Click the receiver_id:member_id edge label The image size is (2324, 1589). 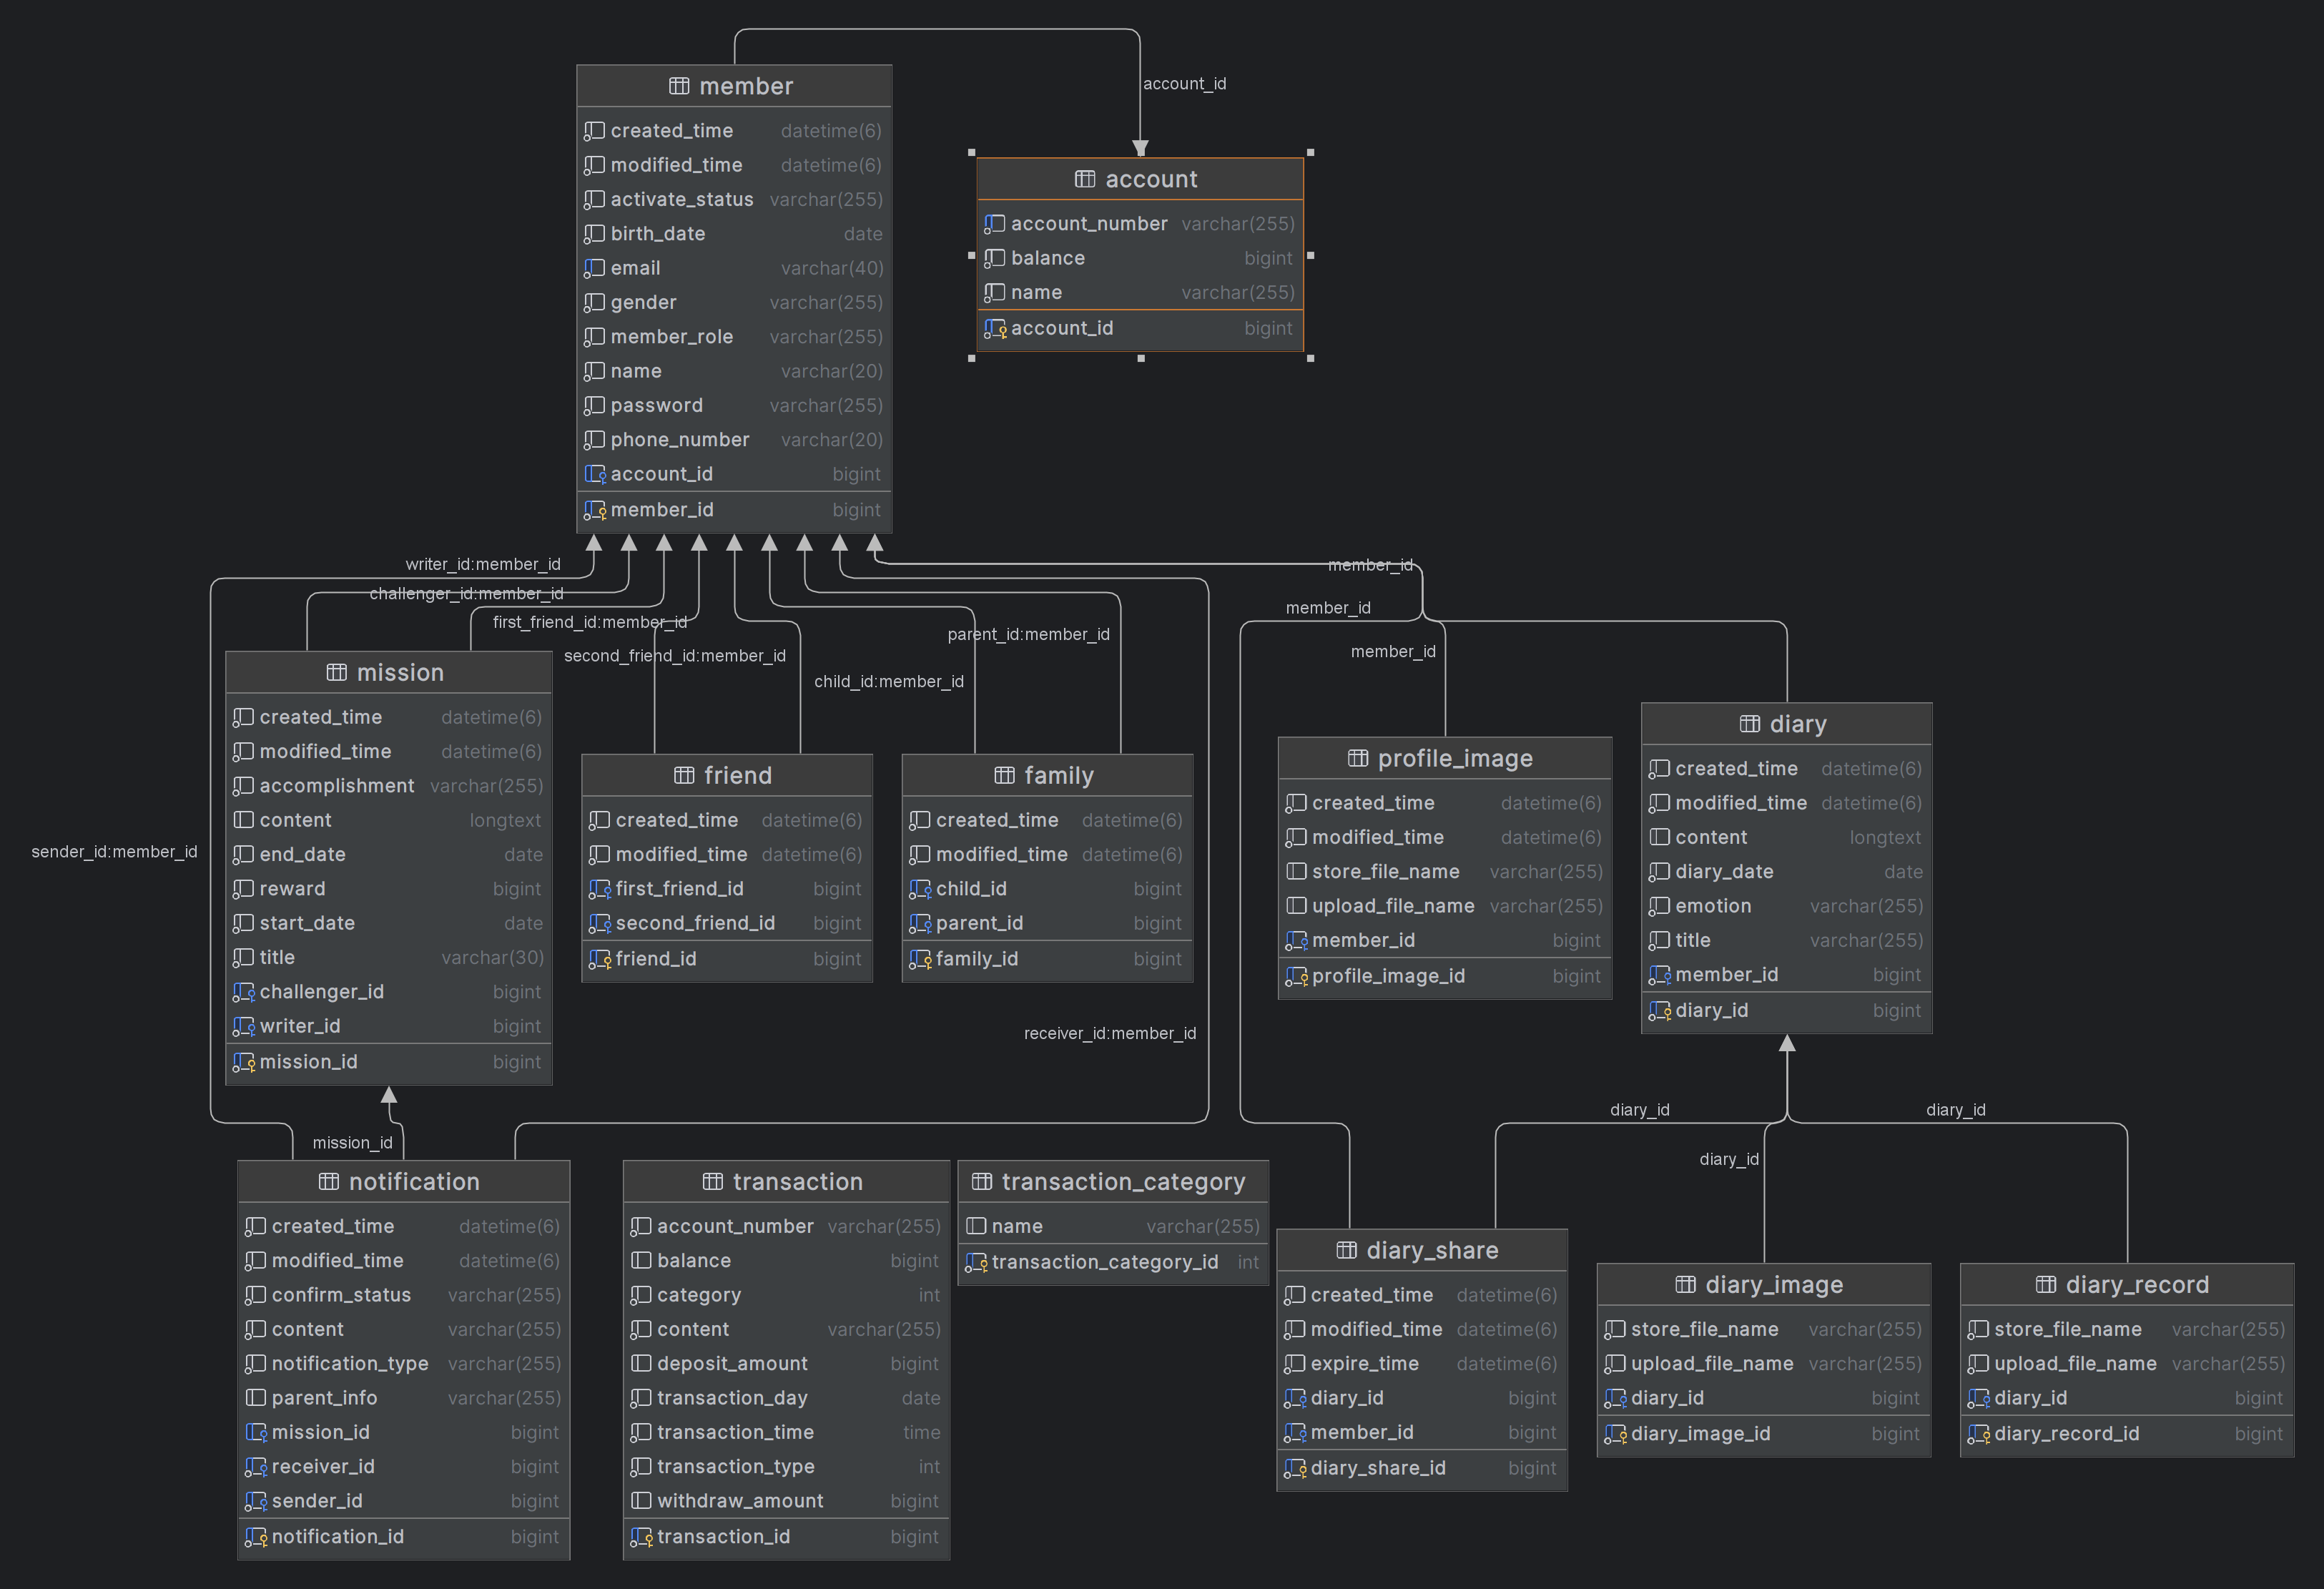[1109, 1033]
